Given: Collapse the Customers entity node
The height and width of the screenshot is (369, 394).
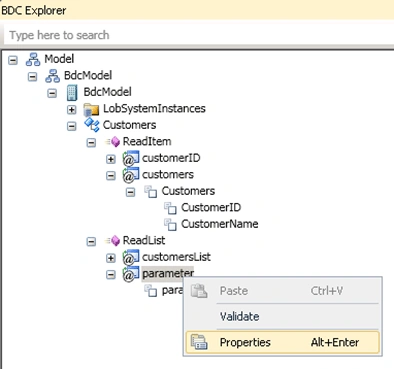Looking at the screenshot, I should click(x=72, y=126).
